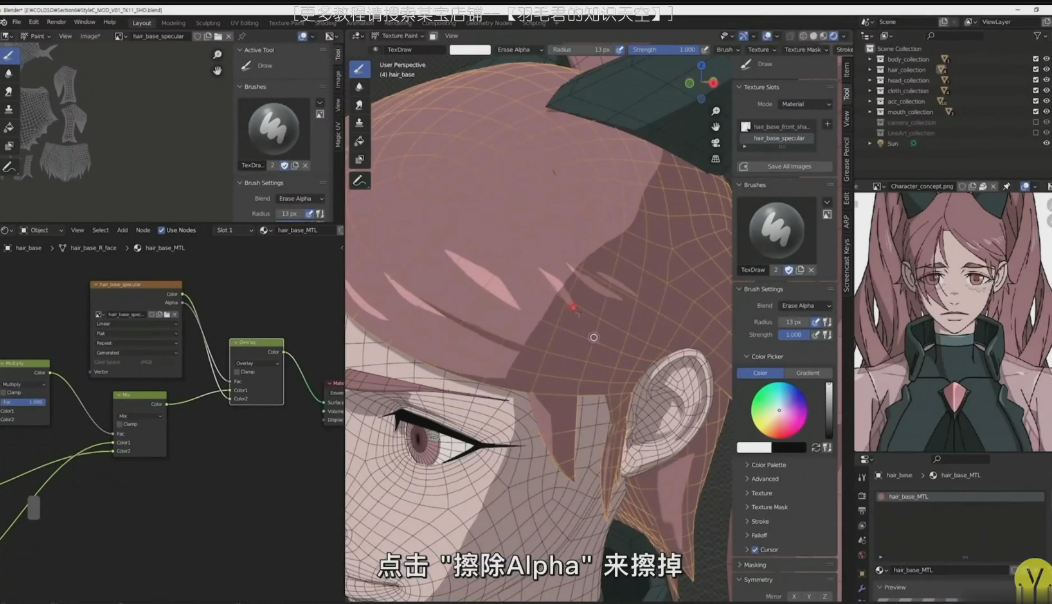Exclude body_collection with its checkbox

coord(1036,59)
